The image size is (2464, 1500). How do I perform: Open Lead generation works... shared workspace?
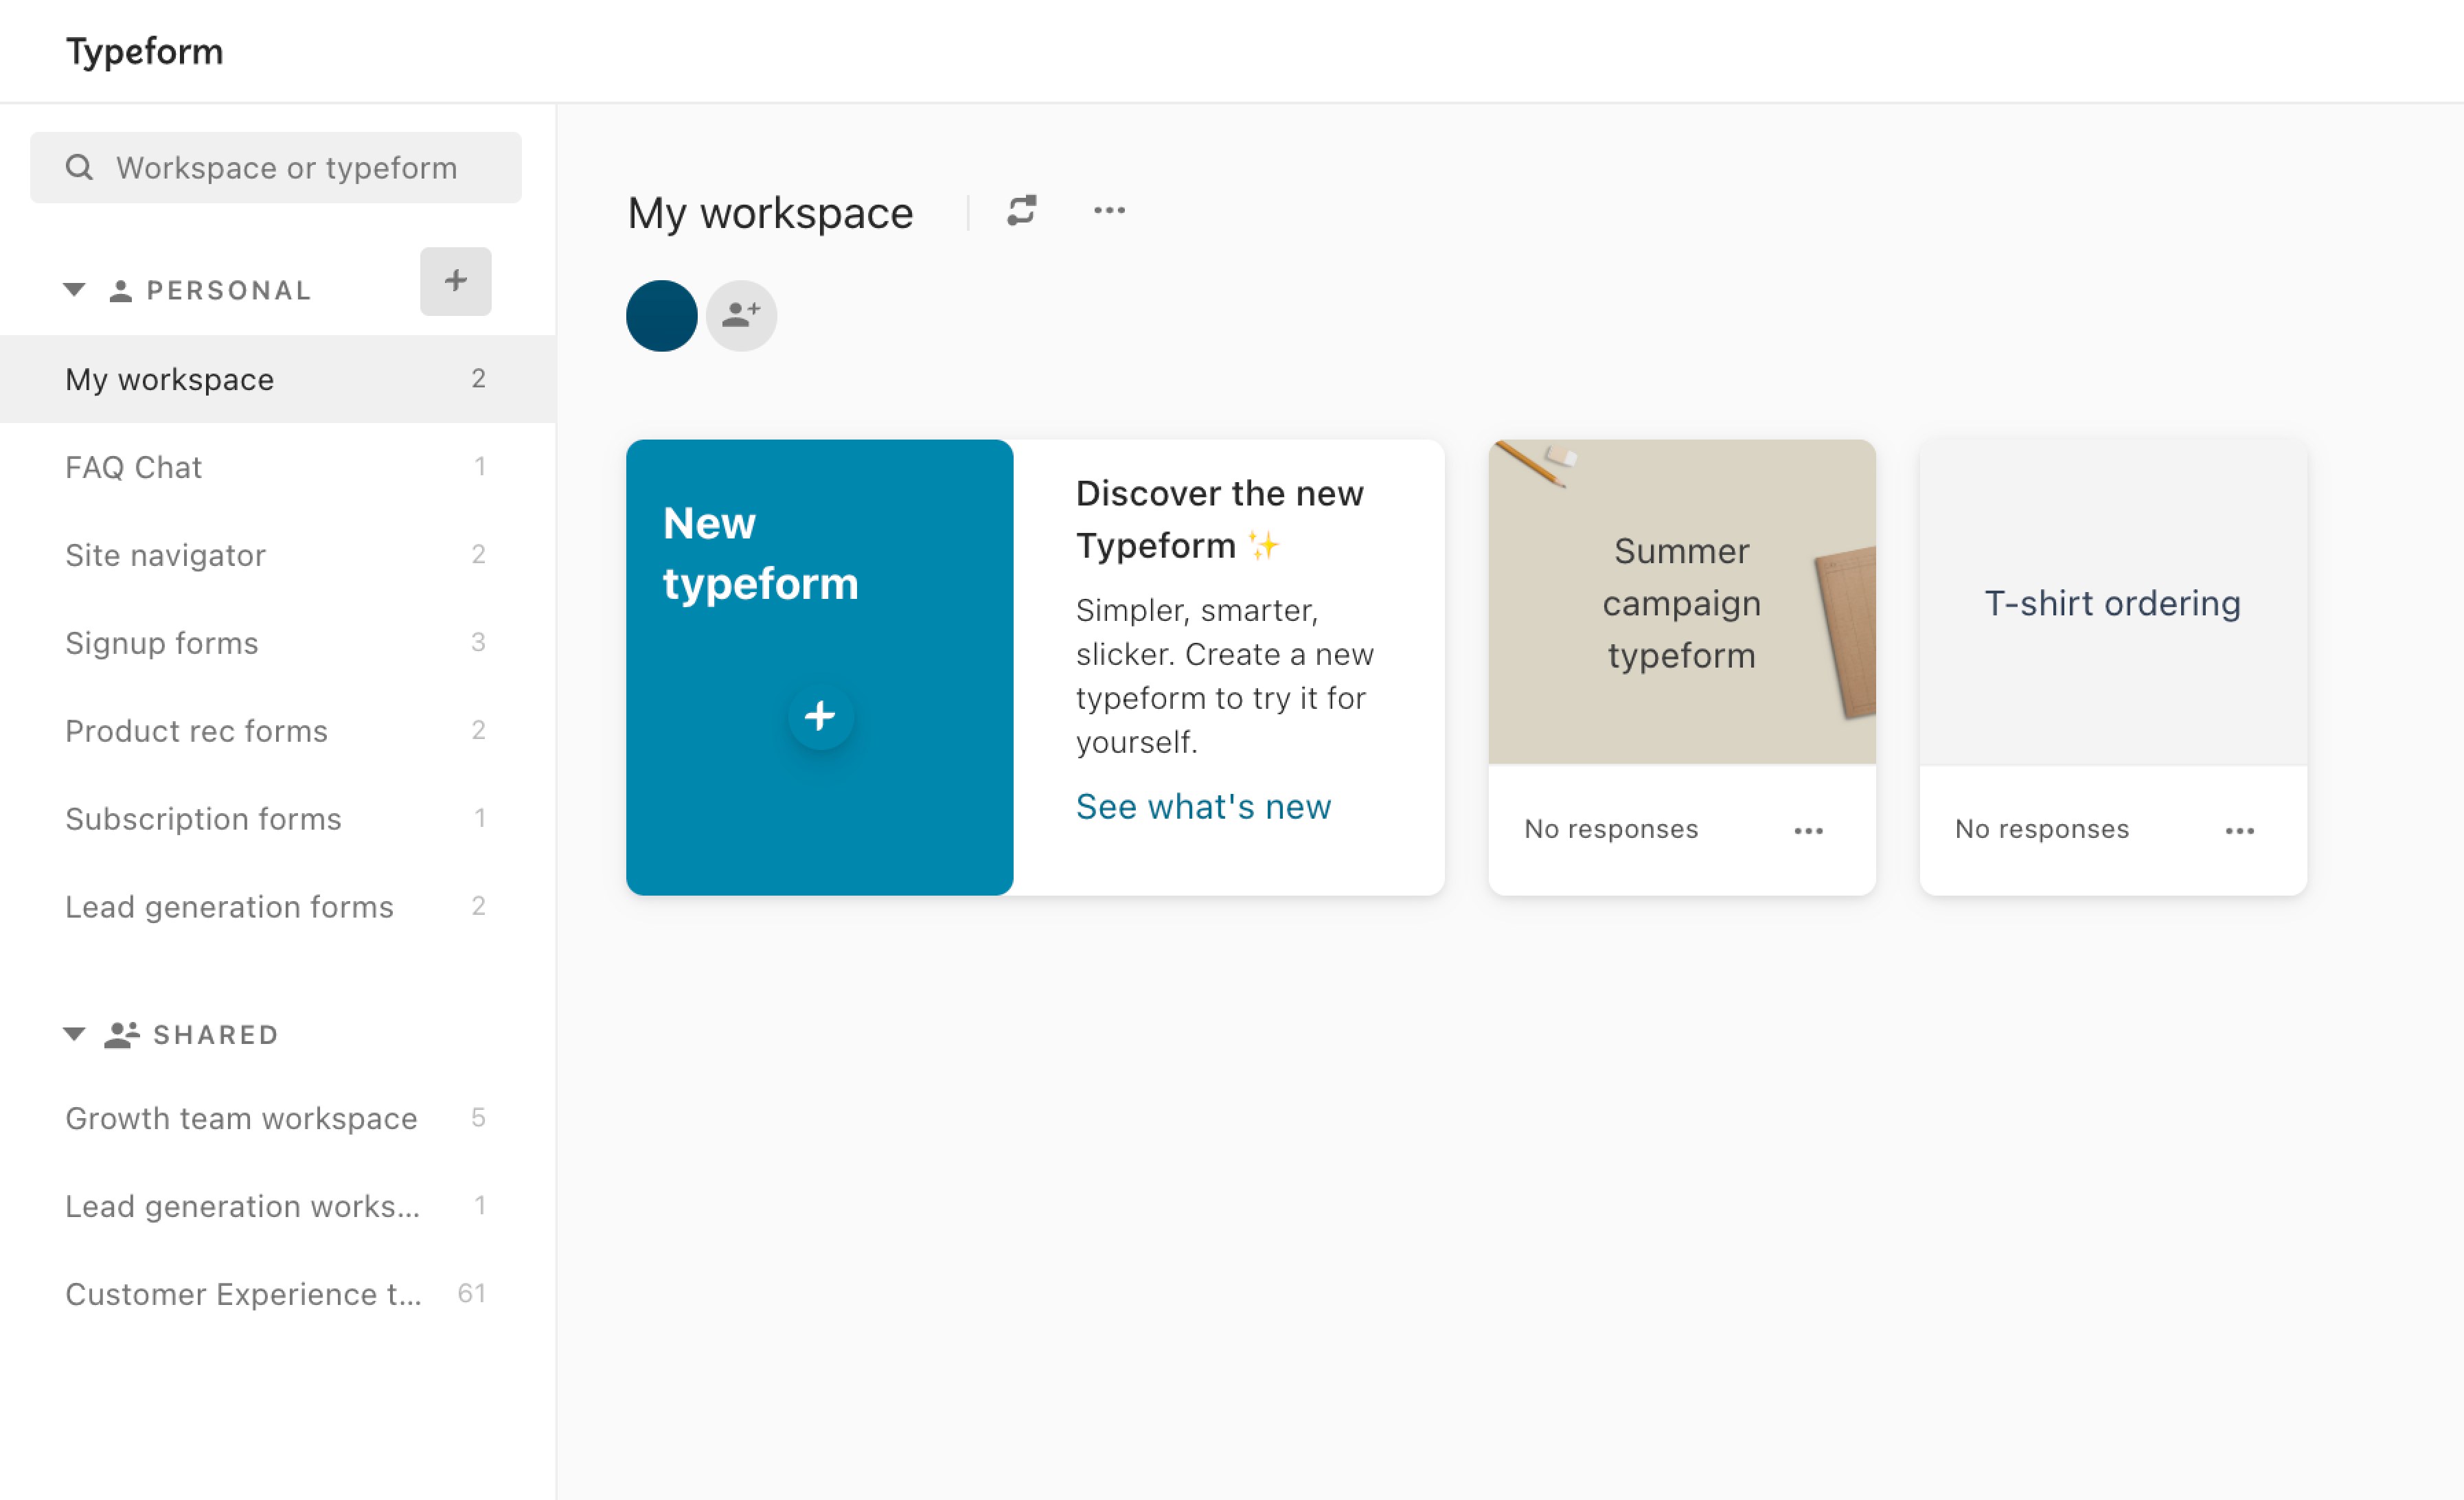(278, 1206)
